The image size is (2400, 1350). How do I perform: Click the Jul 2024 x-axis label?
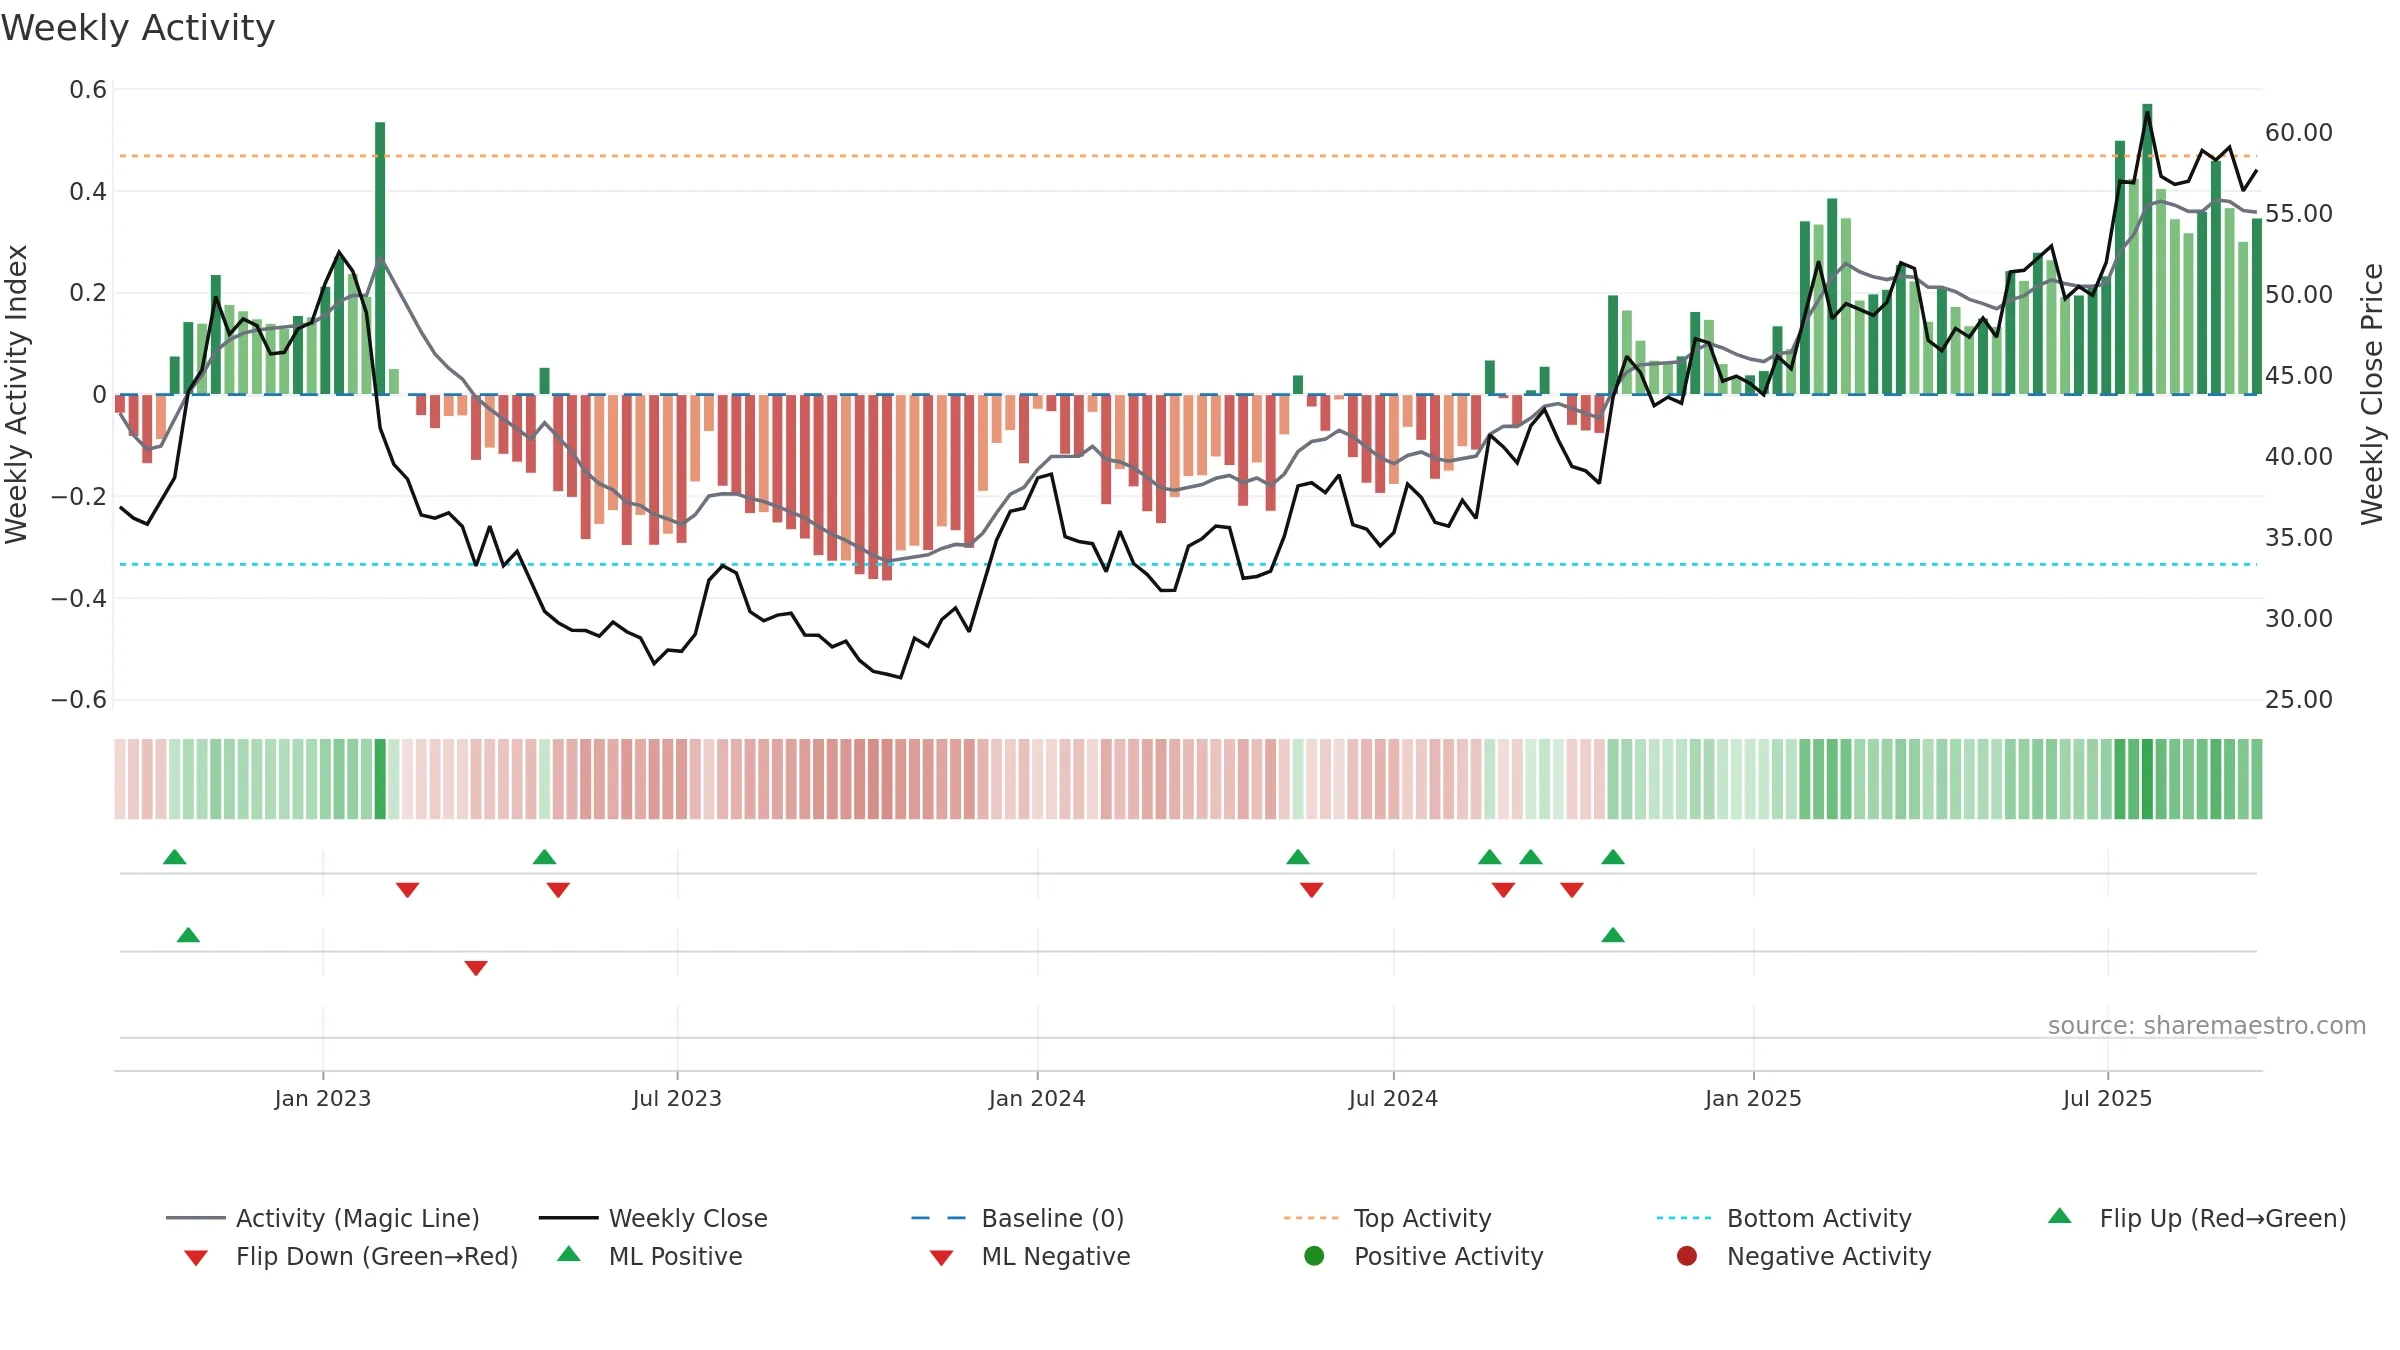pyautogui.click(x=1393, y=1098)
